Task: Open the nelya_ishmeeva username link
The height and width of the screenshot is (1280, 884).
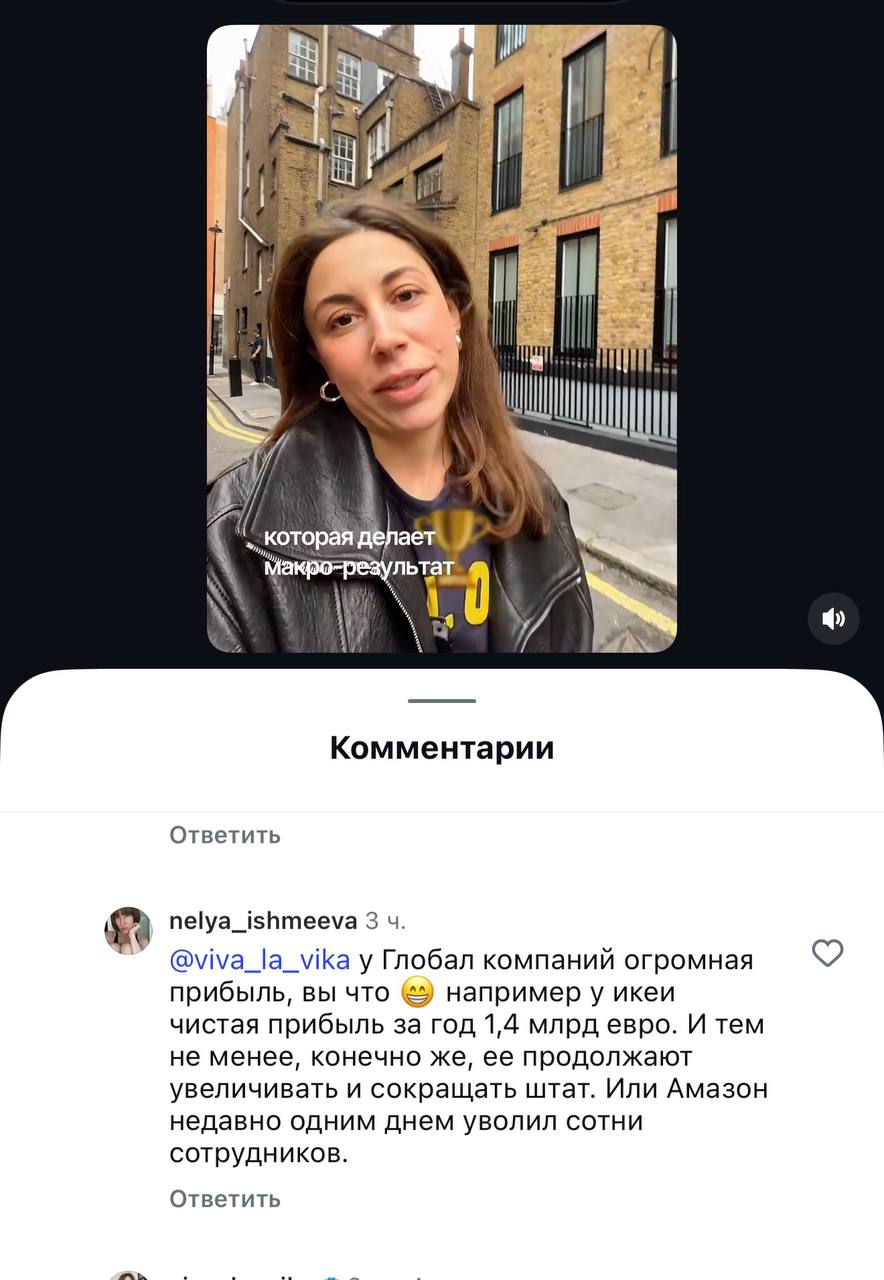Action: (263, 920)
